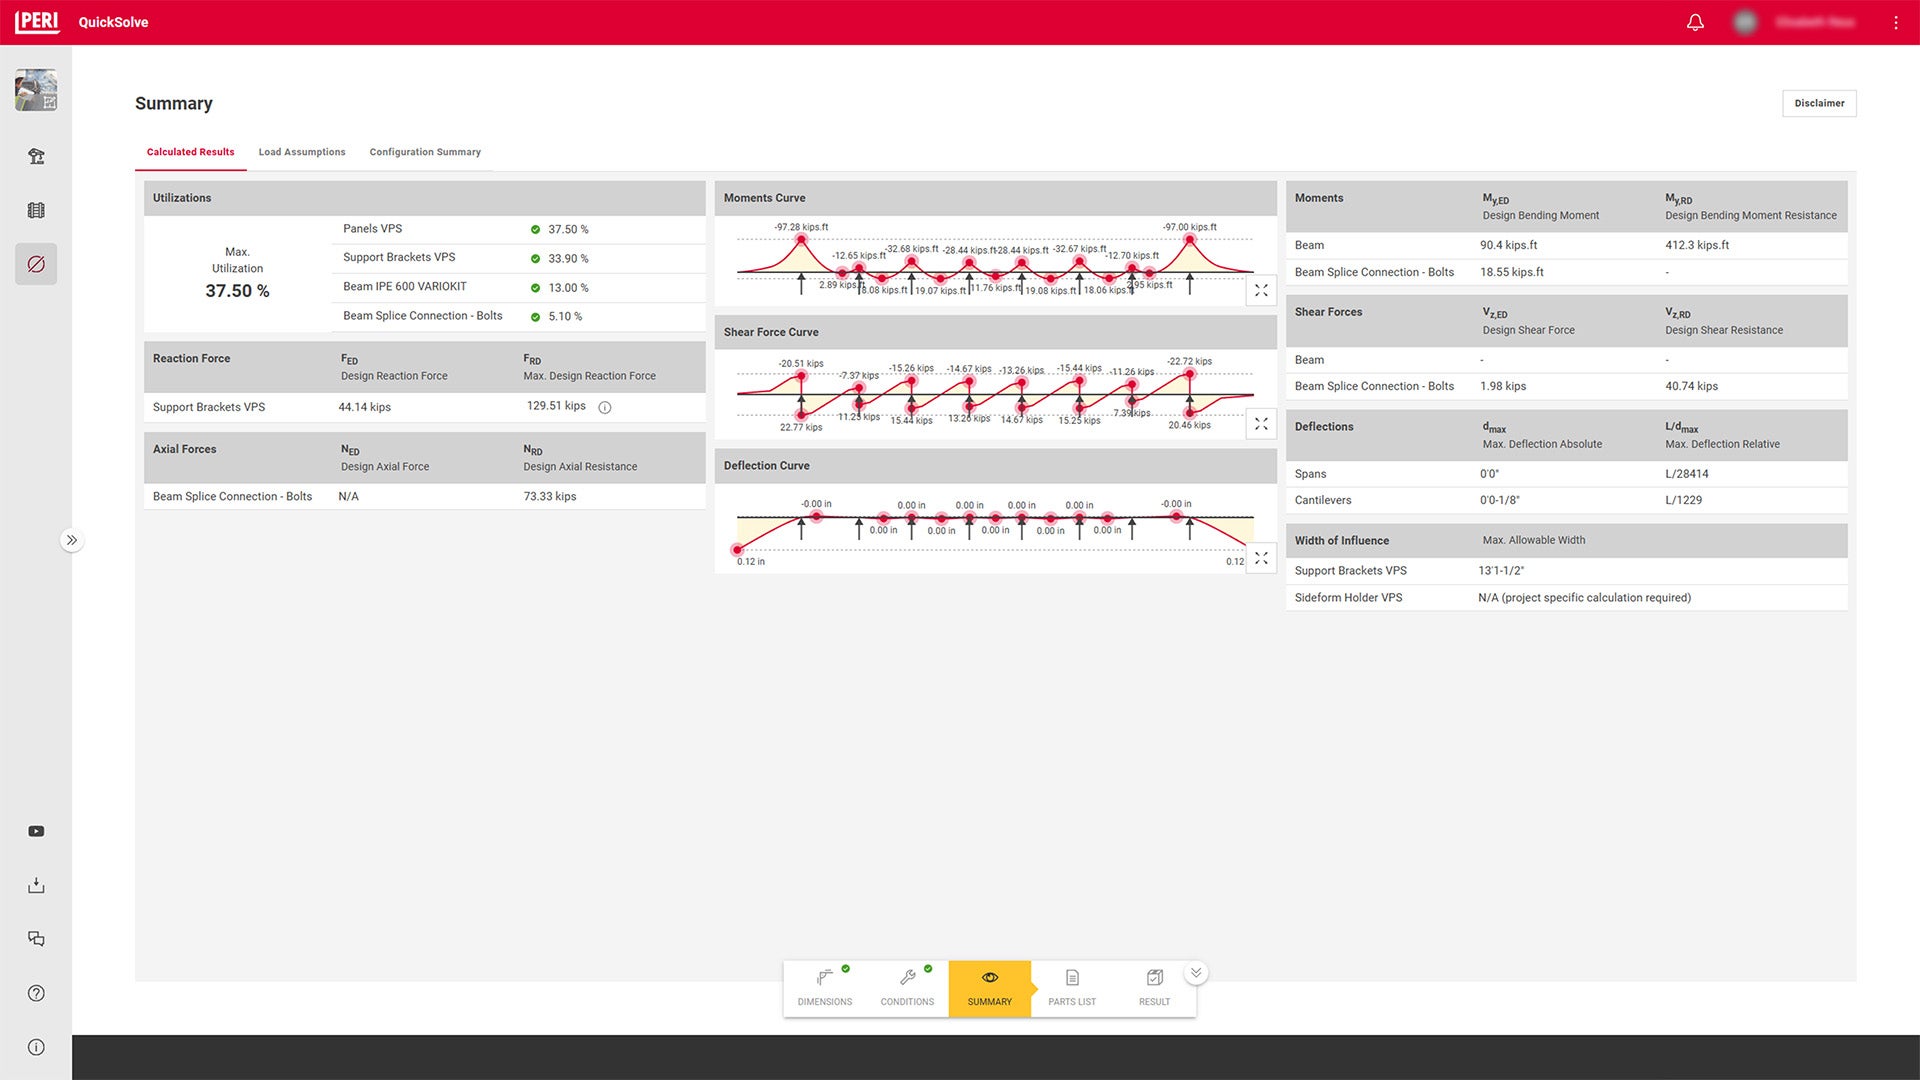Open the help question mark icon

pos(36,993)
